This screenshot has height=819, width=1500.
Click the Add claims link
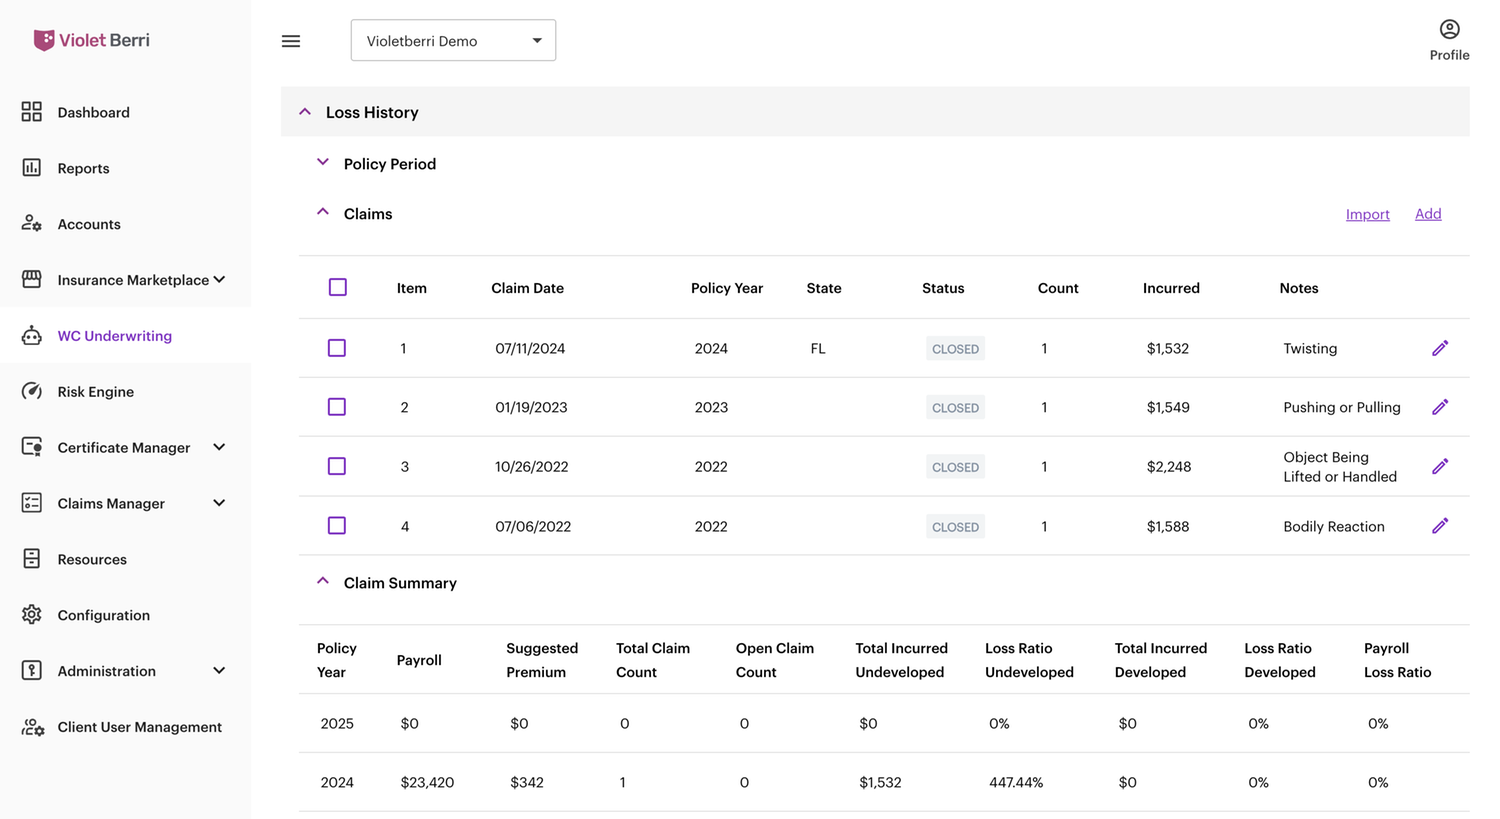(1428, 214)
